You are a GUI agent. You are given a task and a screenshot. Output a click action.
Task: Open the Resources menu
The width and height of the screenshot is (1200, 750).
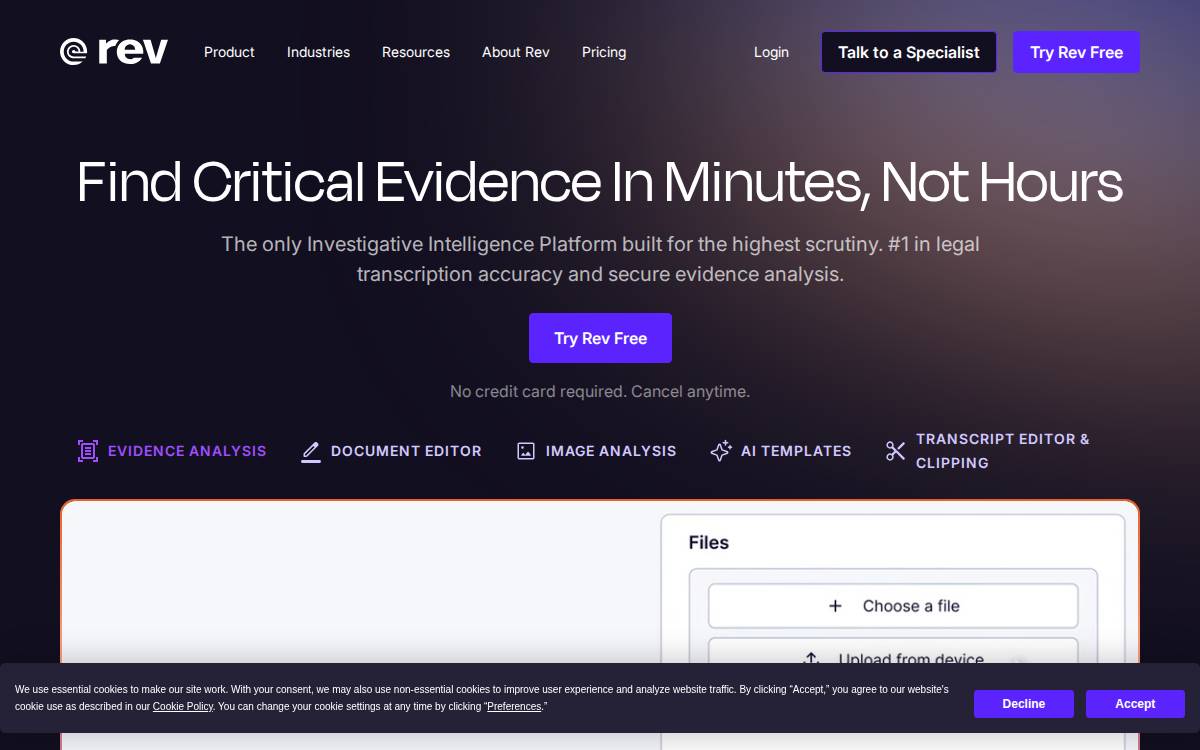point(416,52)
